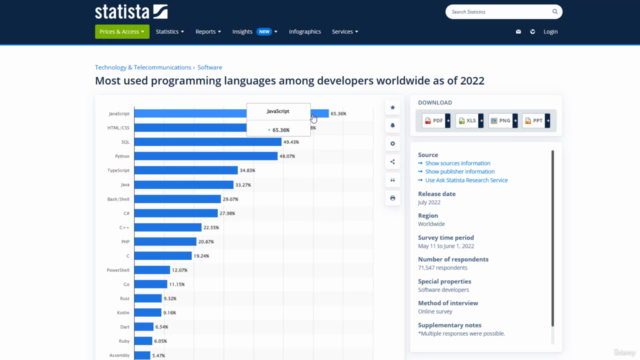
Task: Click the JavaScript axis label
Action: click(x=119, y=113)
